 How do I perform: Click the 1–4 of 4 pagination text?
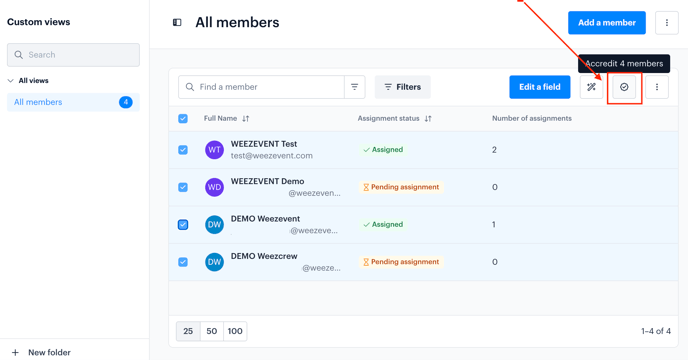pyautogui.click(x=656, y=331)
